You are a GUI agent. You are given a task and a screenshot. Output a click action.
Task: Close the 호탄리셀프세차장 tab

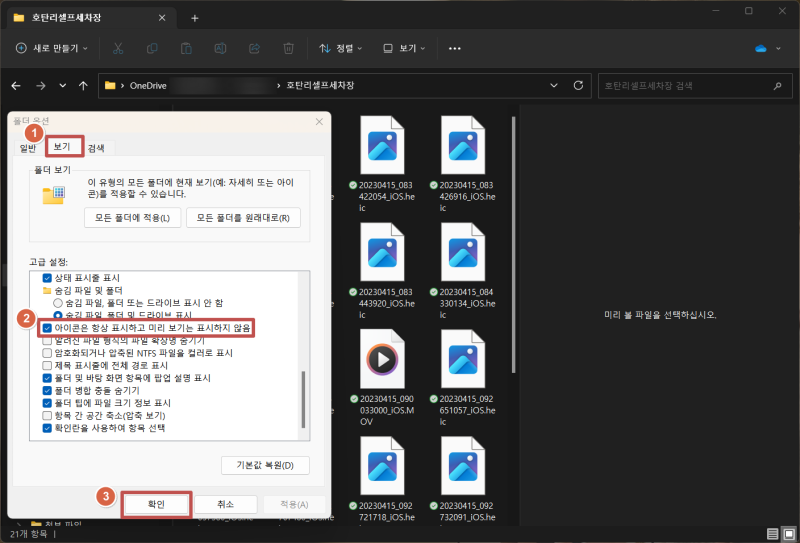tap(162, 18)
